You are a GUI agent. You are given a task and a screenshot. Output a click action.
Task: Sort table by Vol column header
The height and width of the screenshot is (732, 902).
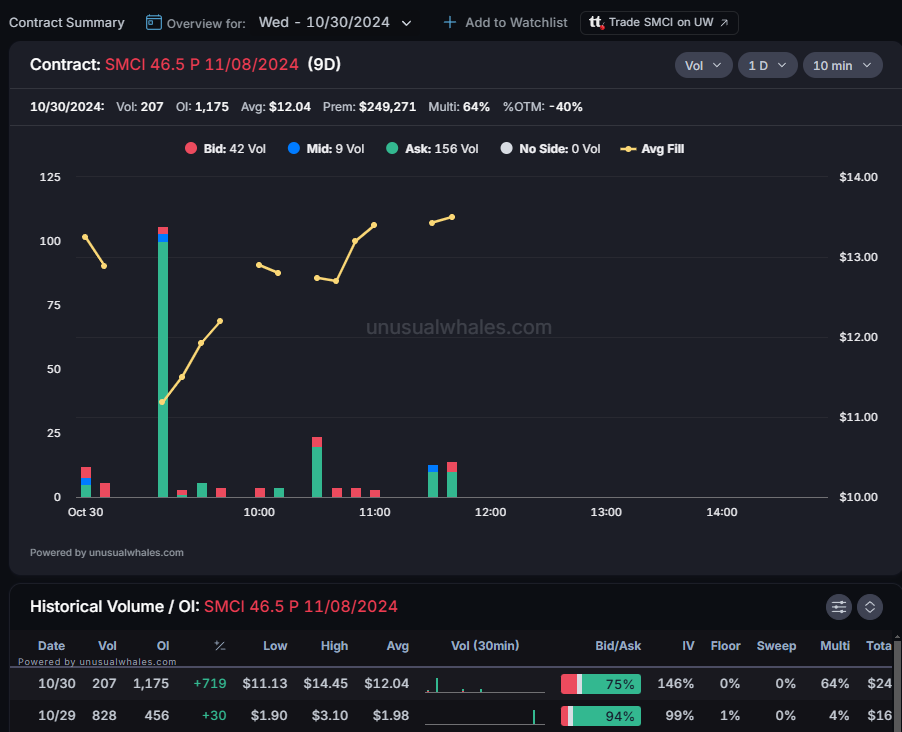tap(107, 646)
